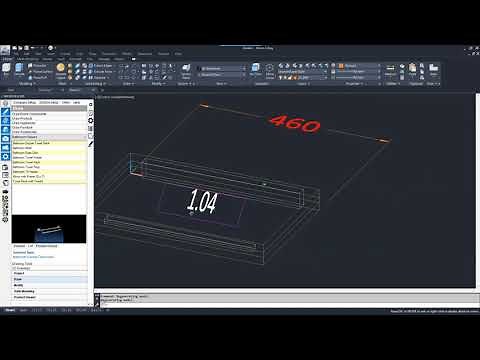Screen dimensions: 480x360
Task: Select the white 1.04 text in viewport
Action: tap(202, 201)
